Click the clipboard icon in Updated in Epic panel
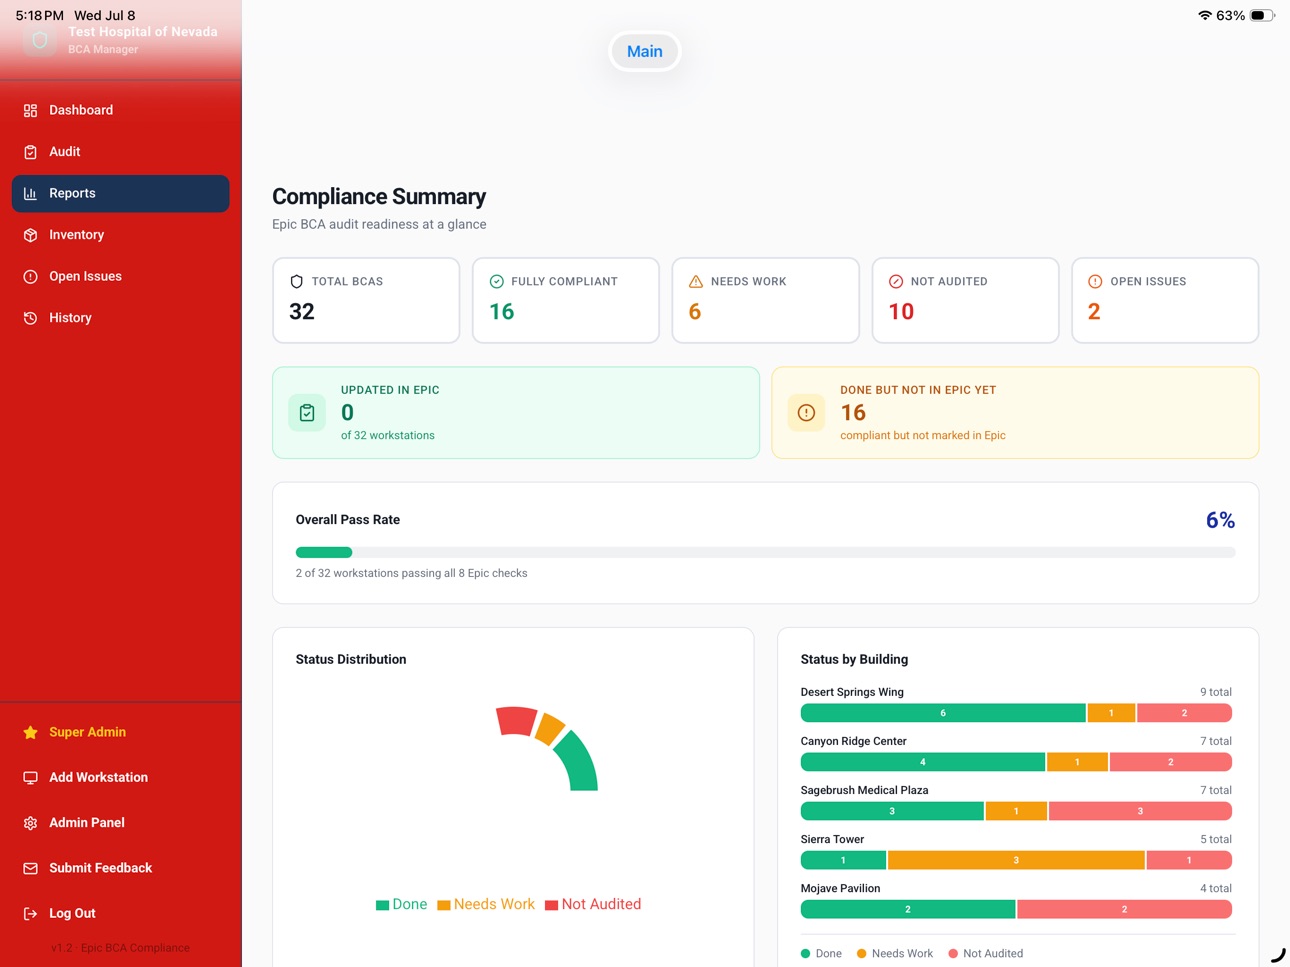 tap(307, 413)
